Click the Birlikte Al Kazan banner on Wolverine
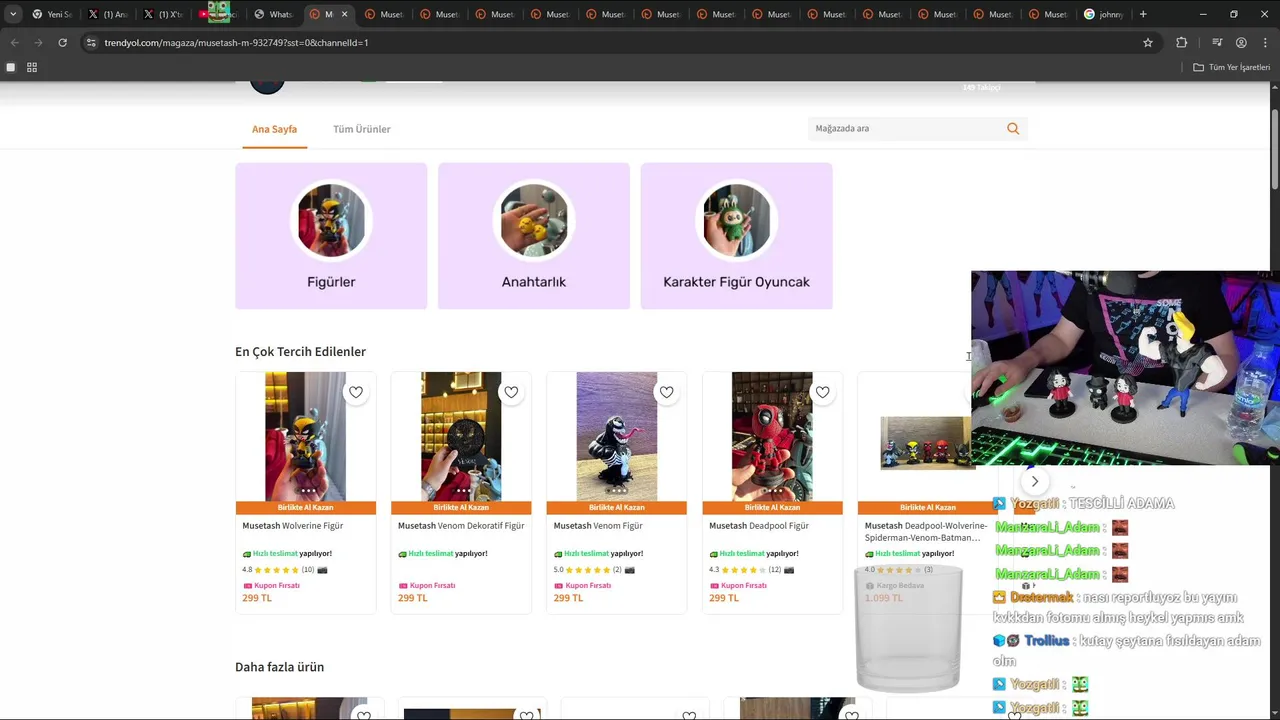 [x=306, y=508]
